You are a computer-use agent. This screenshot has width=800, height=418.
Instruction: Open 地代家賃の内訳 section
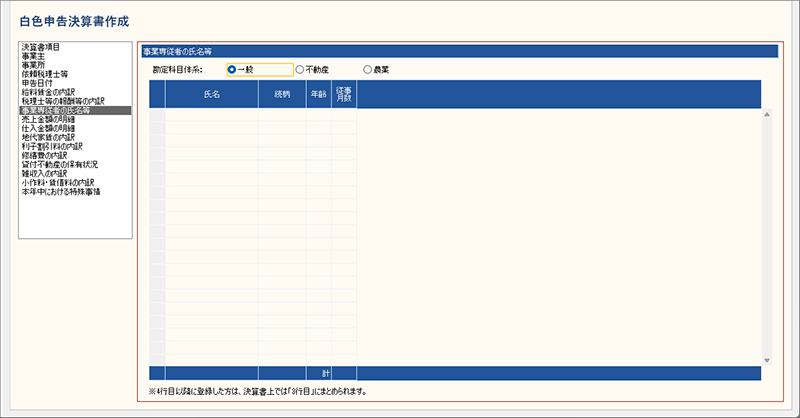coord(48,137)
